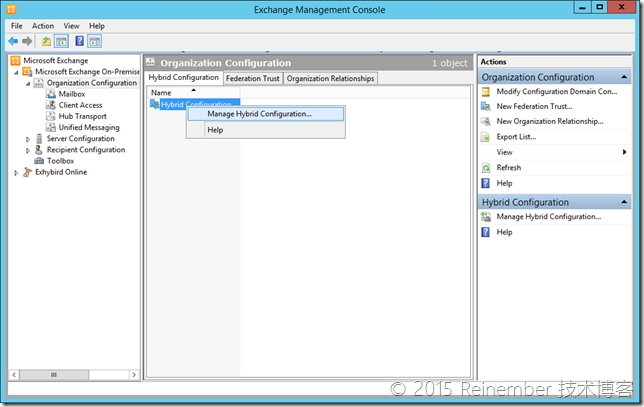Click the New Federation Trust action icon
This screenshot has width=644, height=407.
(486, 106)
